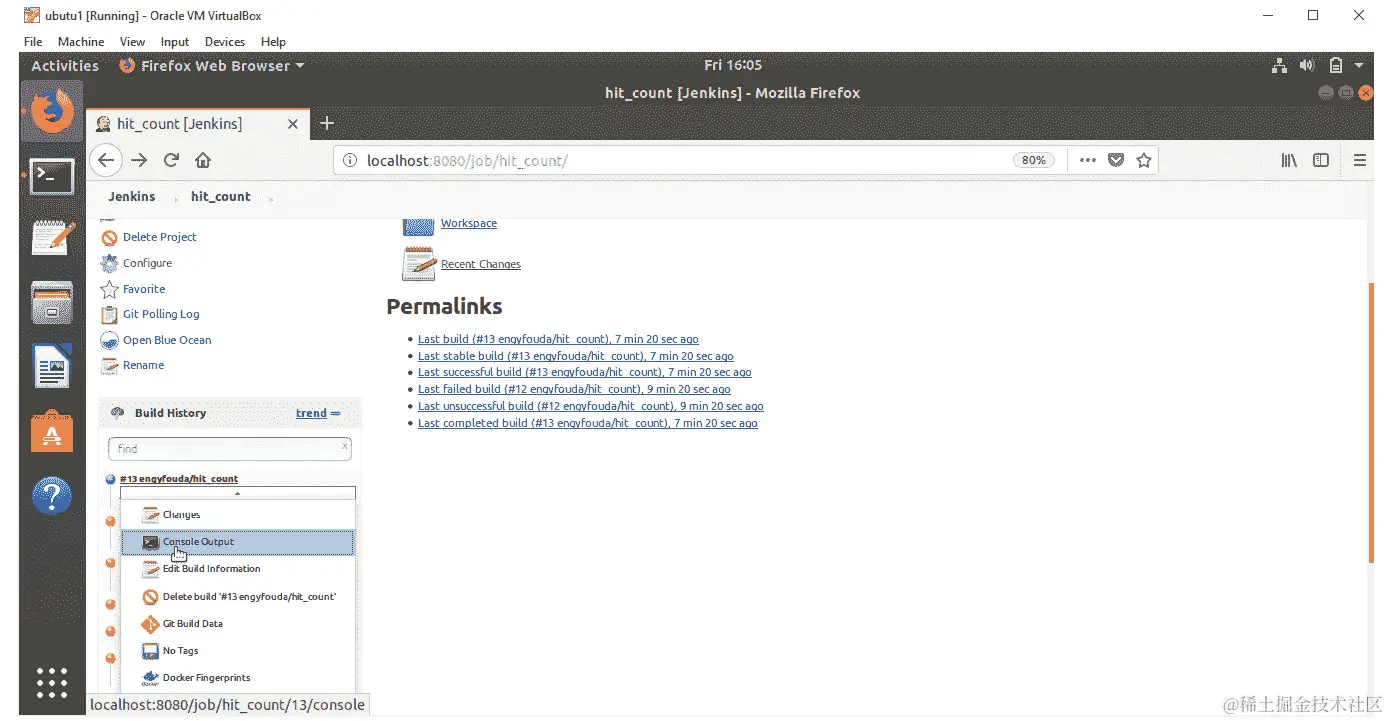Collapse the build #13 dropdown arrow
This screenshot has height=721, width=1389.
point(237,493)
